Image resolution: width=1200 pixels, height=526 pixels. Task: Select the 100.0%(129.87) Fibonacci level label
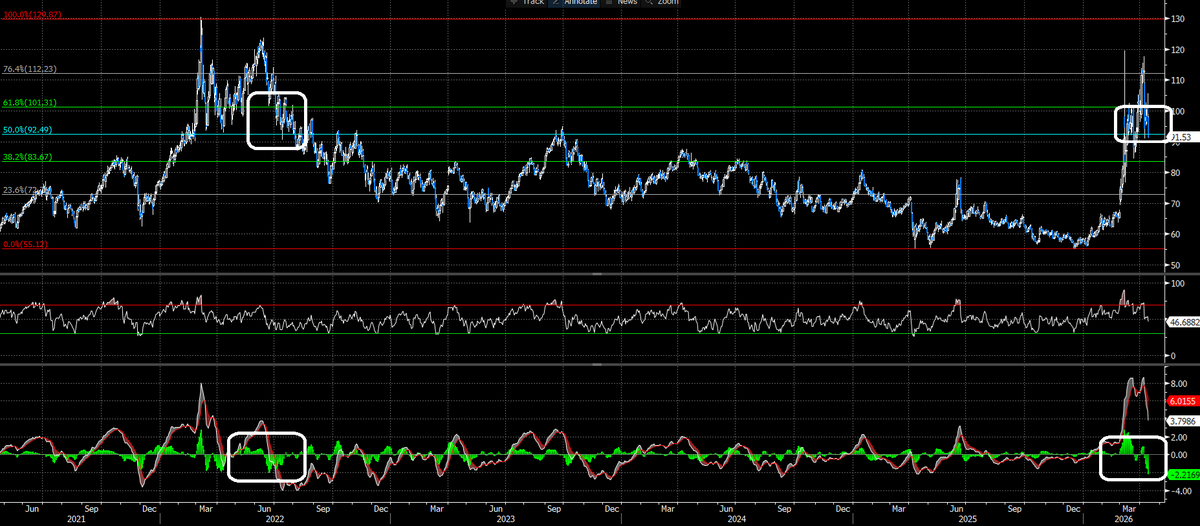(x=31, y=15)
